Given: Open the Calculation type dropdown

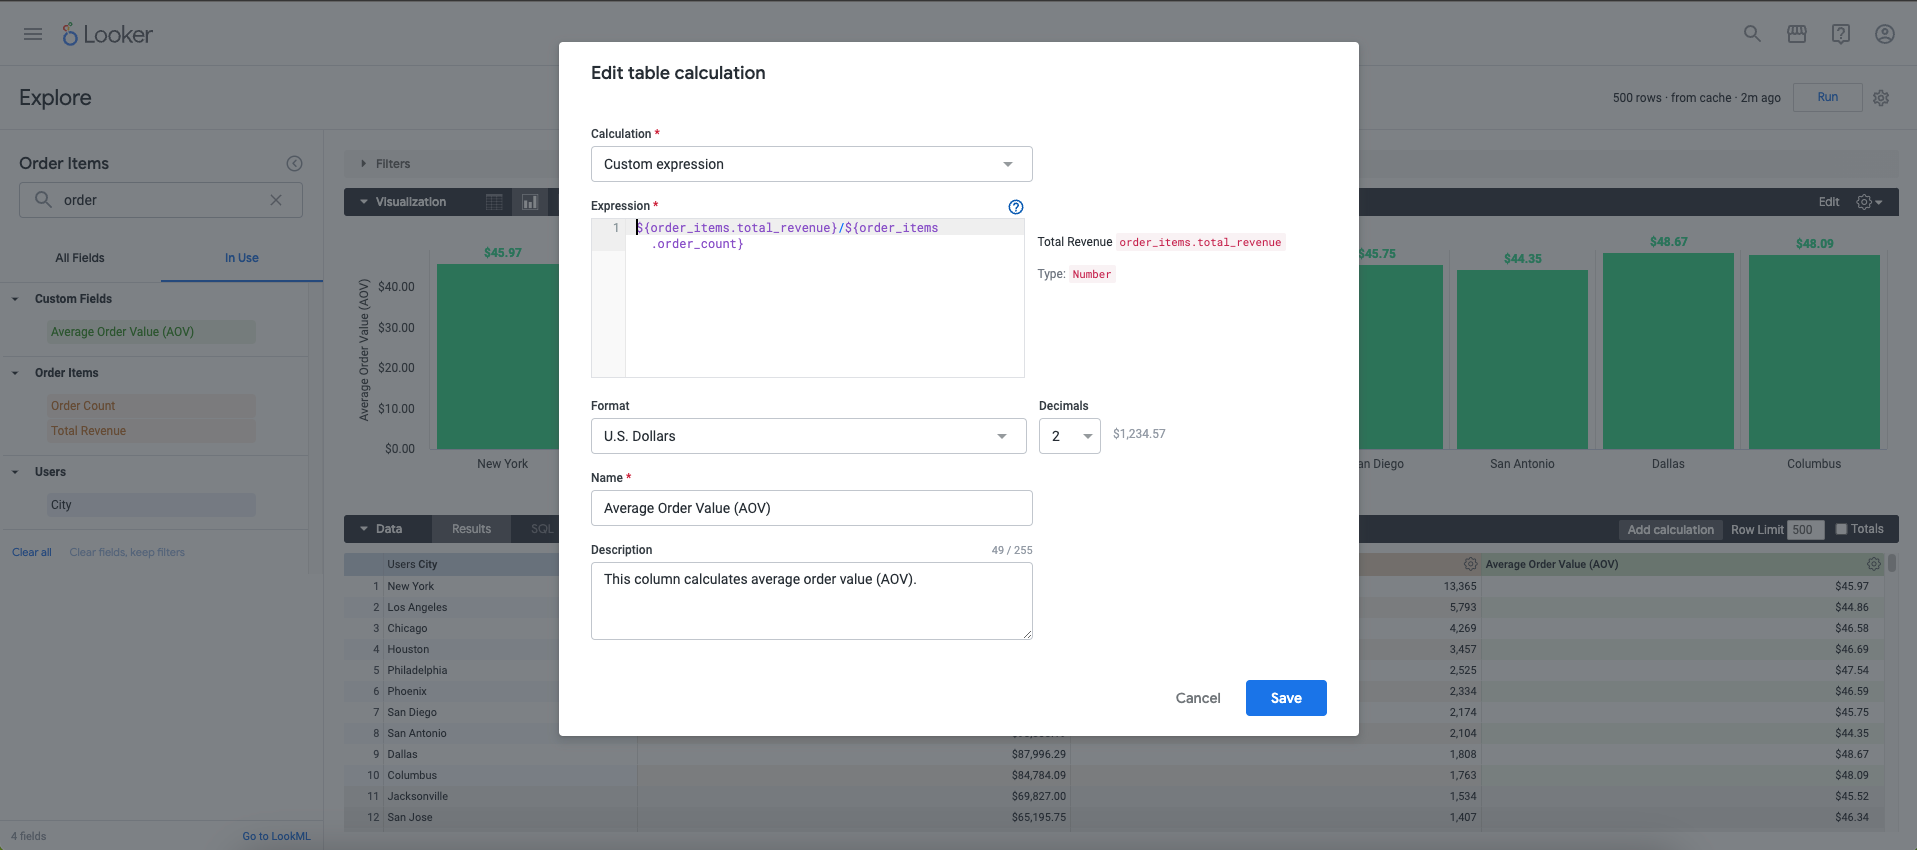Looking at the screenshot, I should (x=811, y=164).
